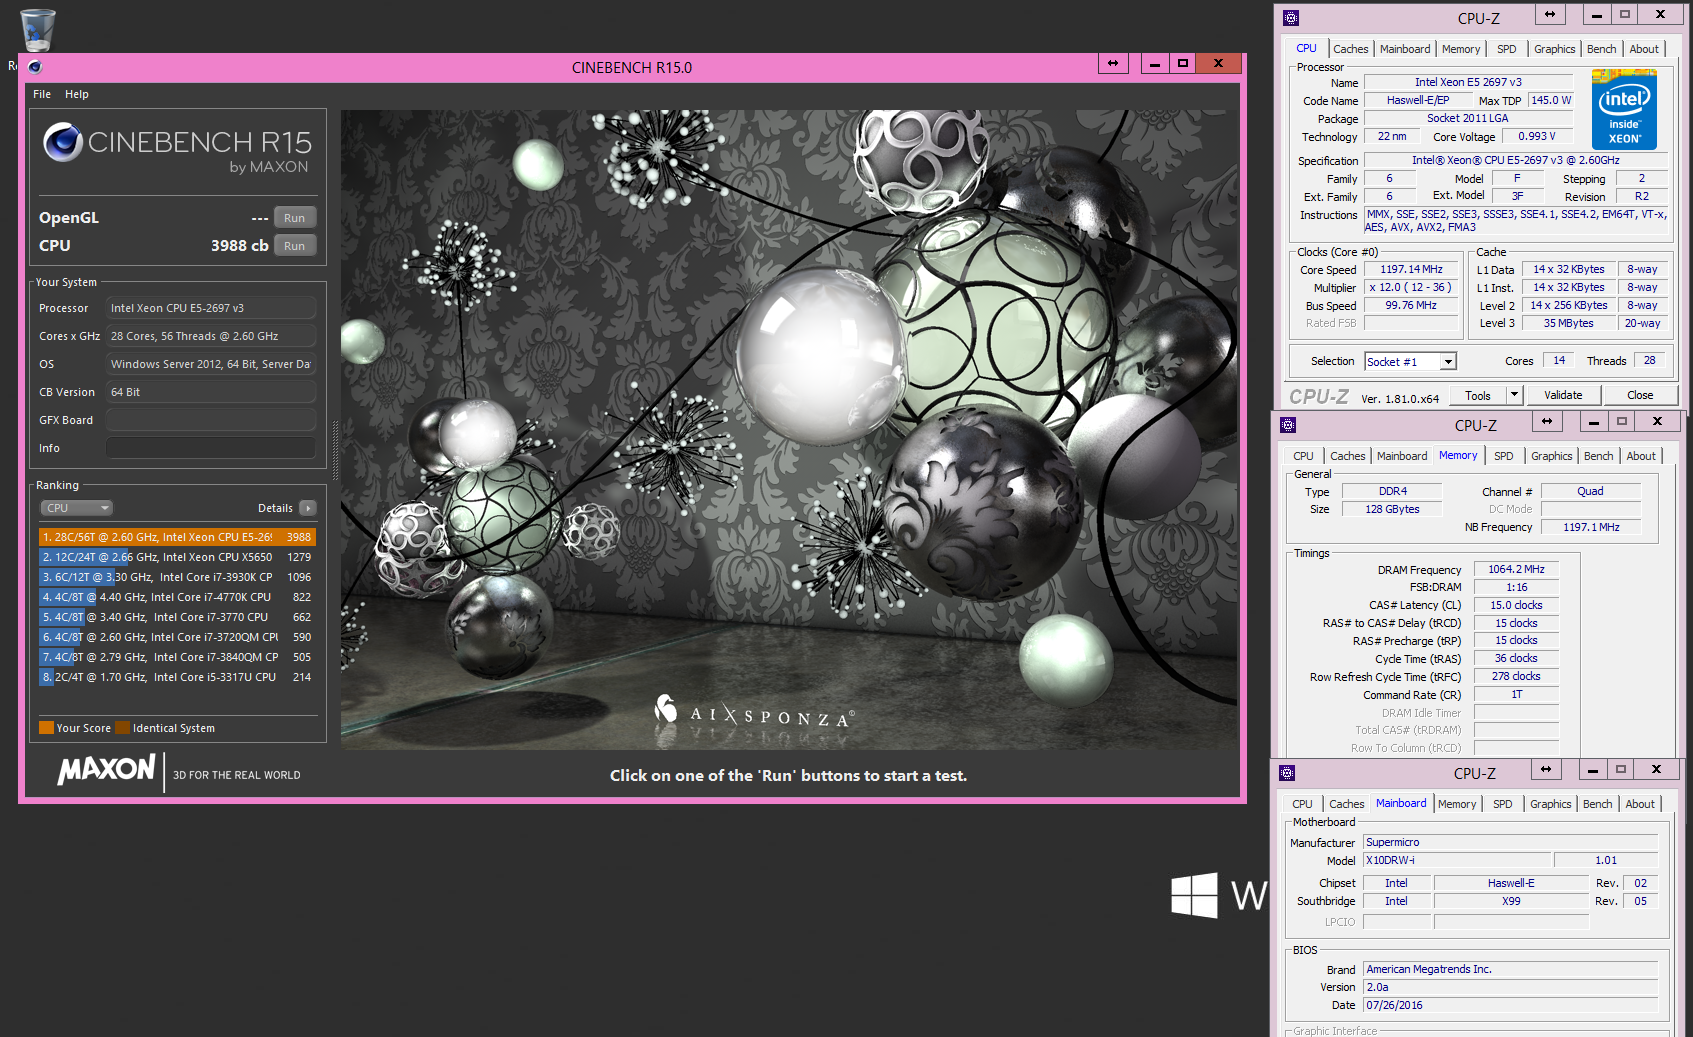Select ranking row 5 Core i7-3770
The height and width of the screenshot is (1037, 1693).
coord(178,617)
